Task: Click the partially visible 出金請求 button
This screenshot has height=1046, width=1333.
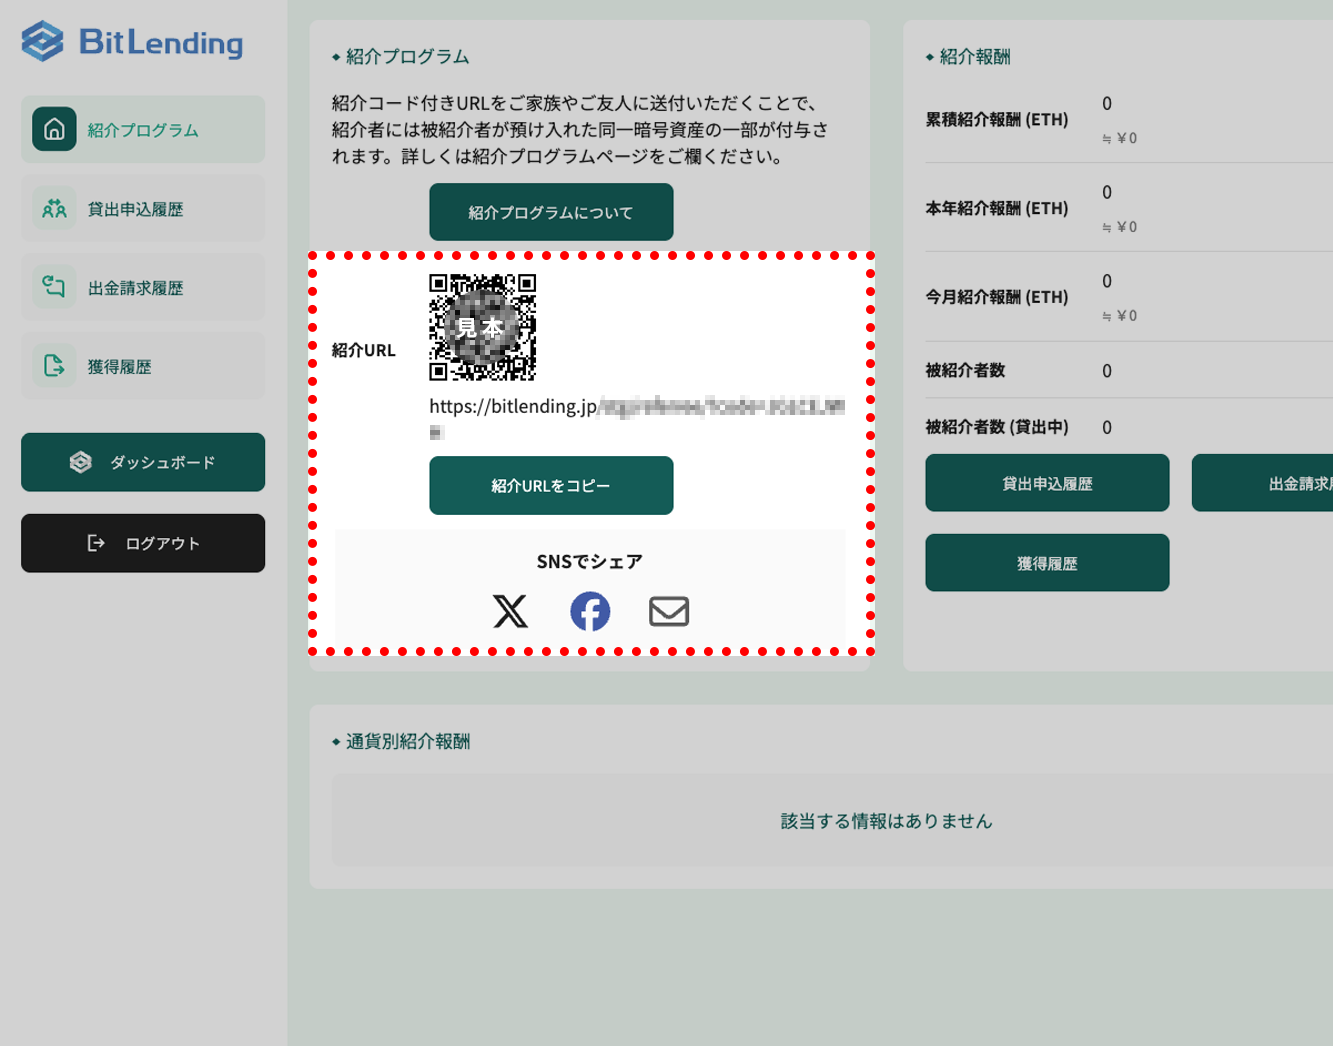Action: [1262, 483]
